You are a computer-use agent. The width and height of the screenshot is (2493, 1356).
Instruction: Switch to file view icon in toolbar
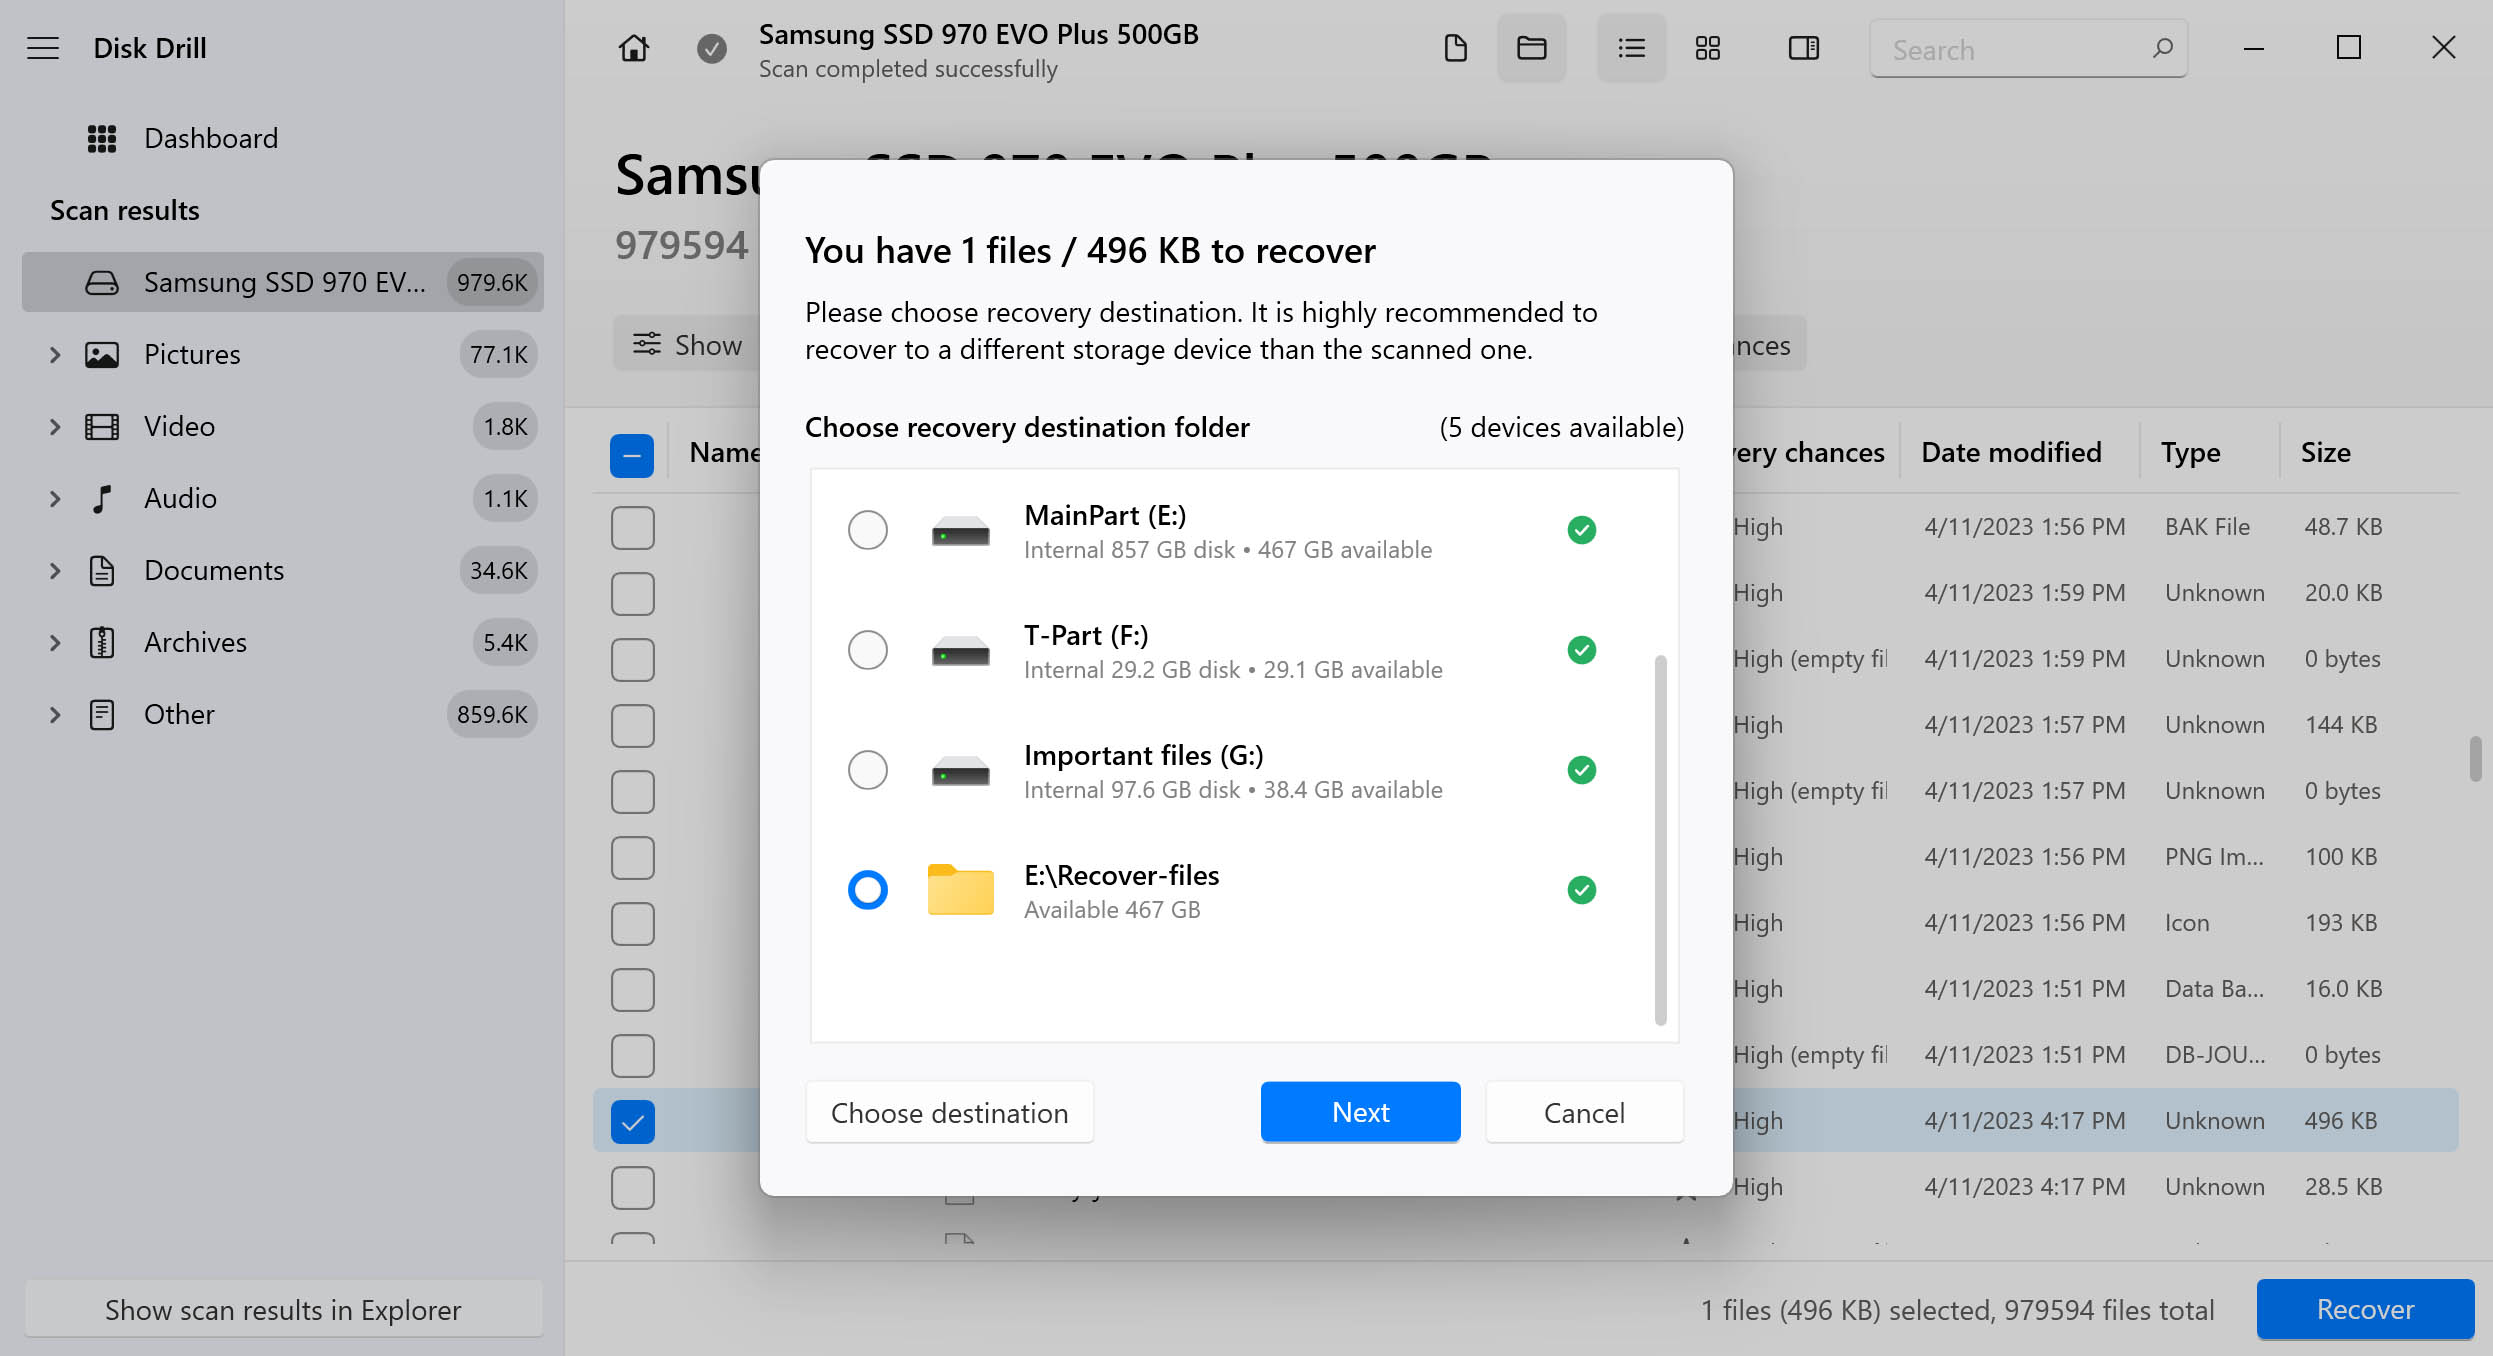(1455, 48)
